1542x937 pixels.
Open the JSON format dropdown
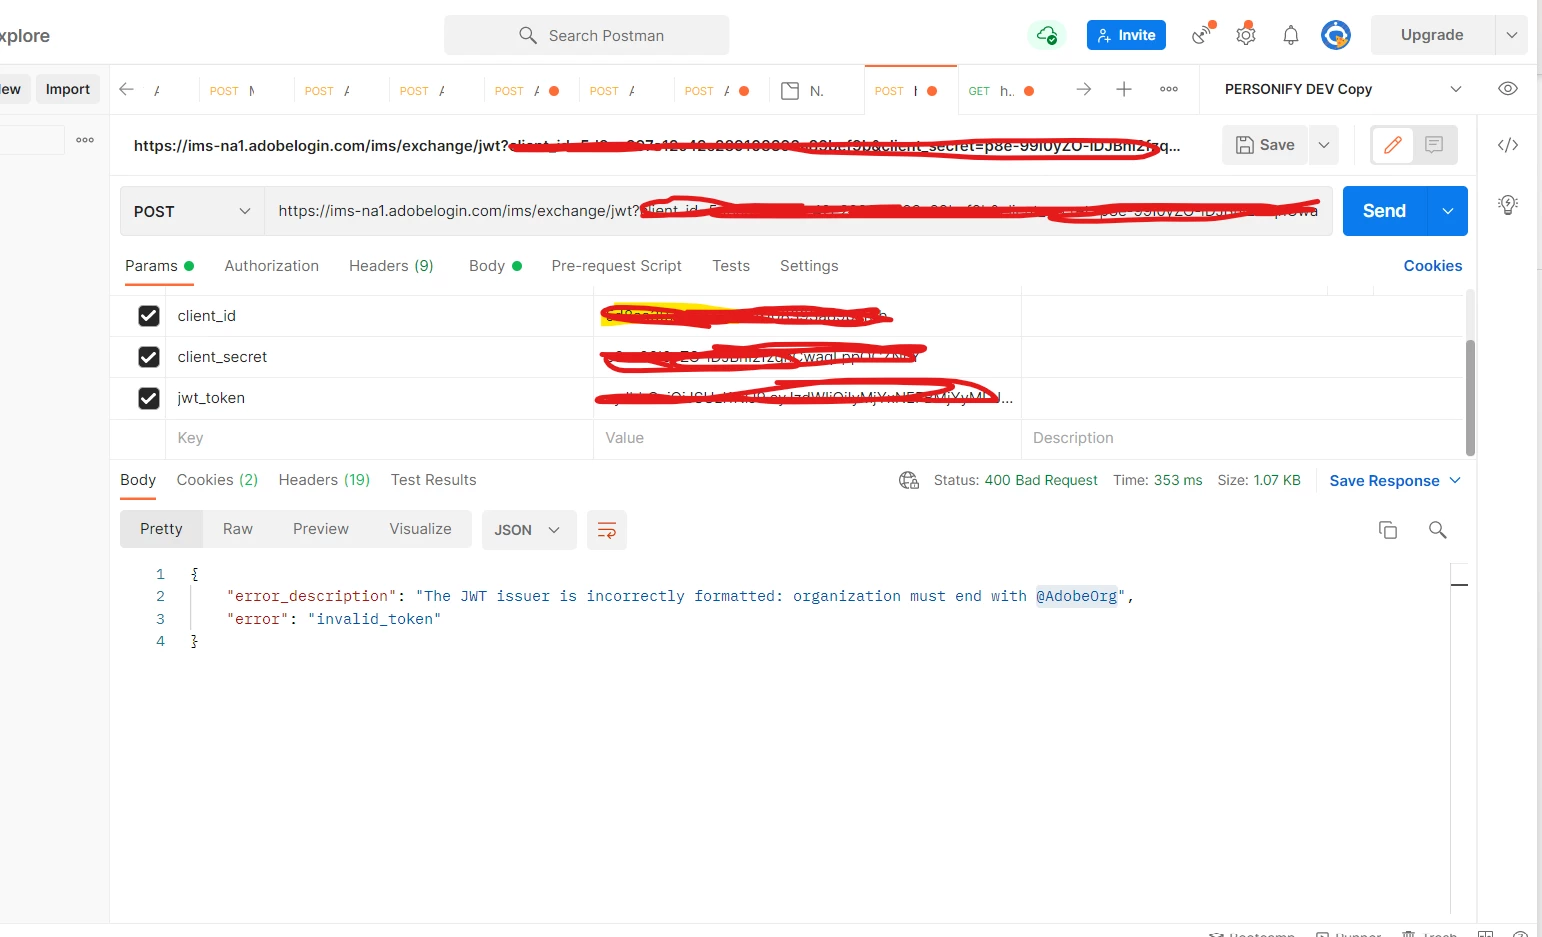529,530
